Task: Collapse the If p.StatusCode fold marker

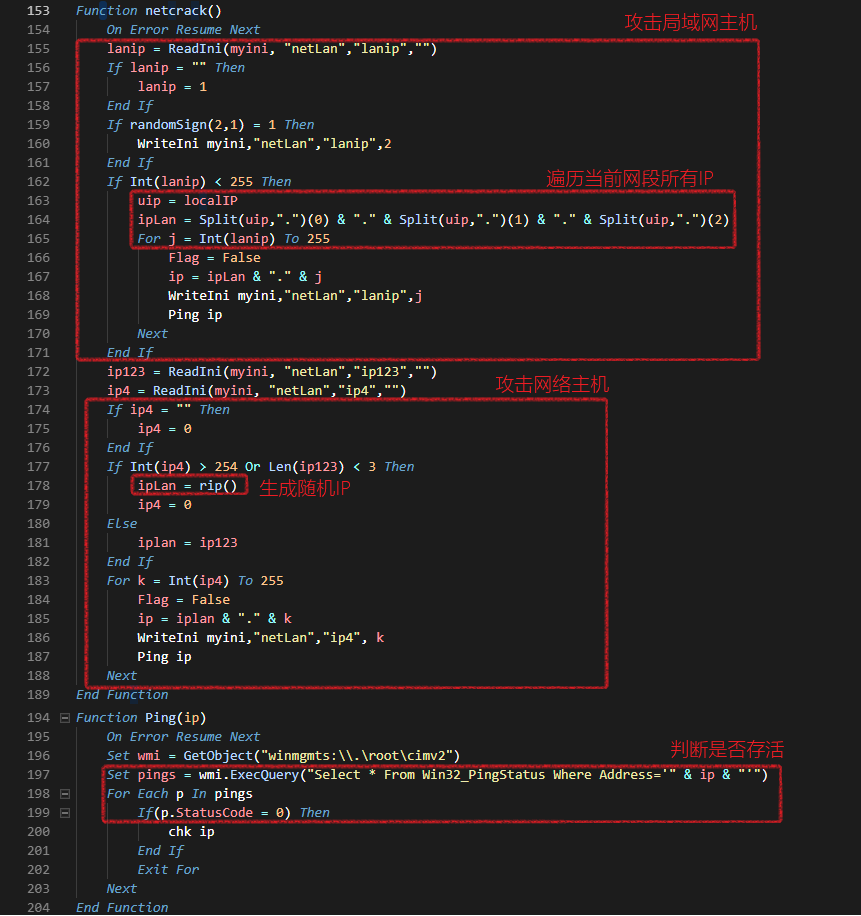Action: point(65,813)
